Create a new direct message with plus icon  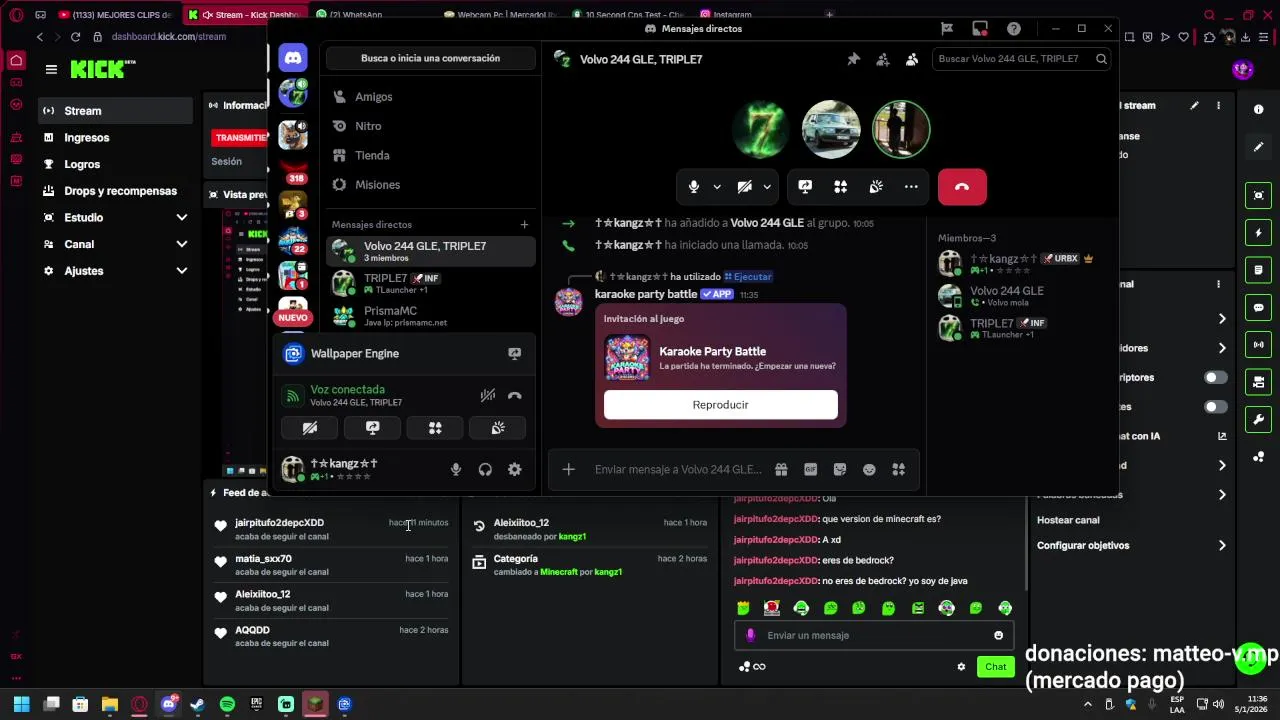[x=524, y=224]
